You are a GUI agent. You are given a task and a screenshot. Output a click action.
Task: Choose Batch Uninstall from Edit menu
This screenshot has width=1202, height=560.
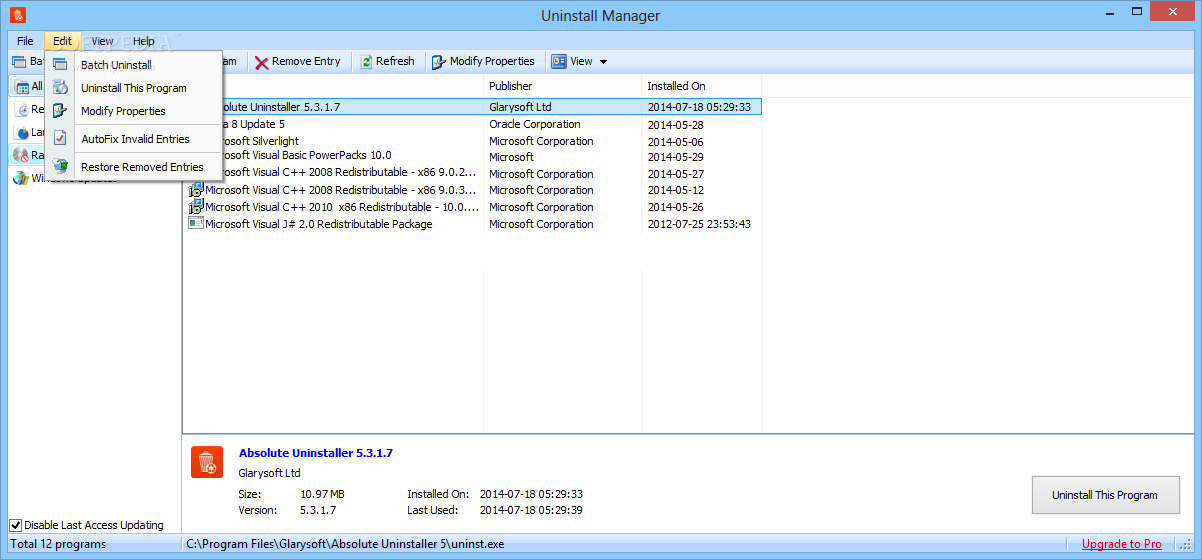pos(134,65)
